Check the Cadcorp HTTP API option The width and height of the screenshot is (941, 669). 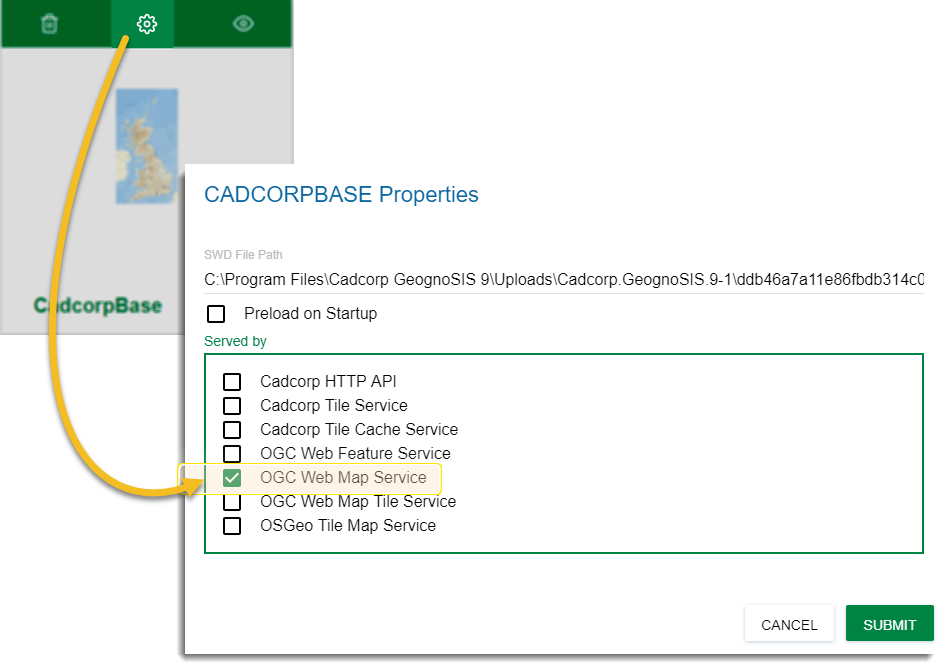(x=232, y=381)
